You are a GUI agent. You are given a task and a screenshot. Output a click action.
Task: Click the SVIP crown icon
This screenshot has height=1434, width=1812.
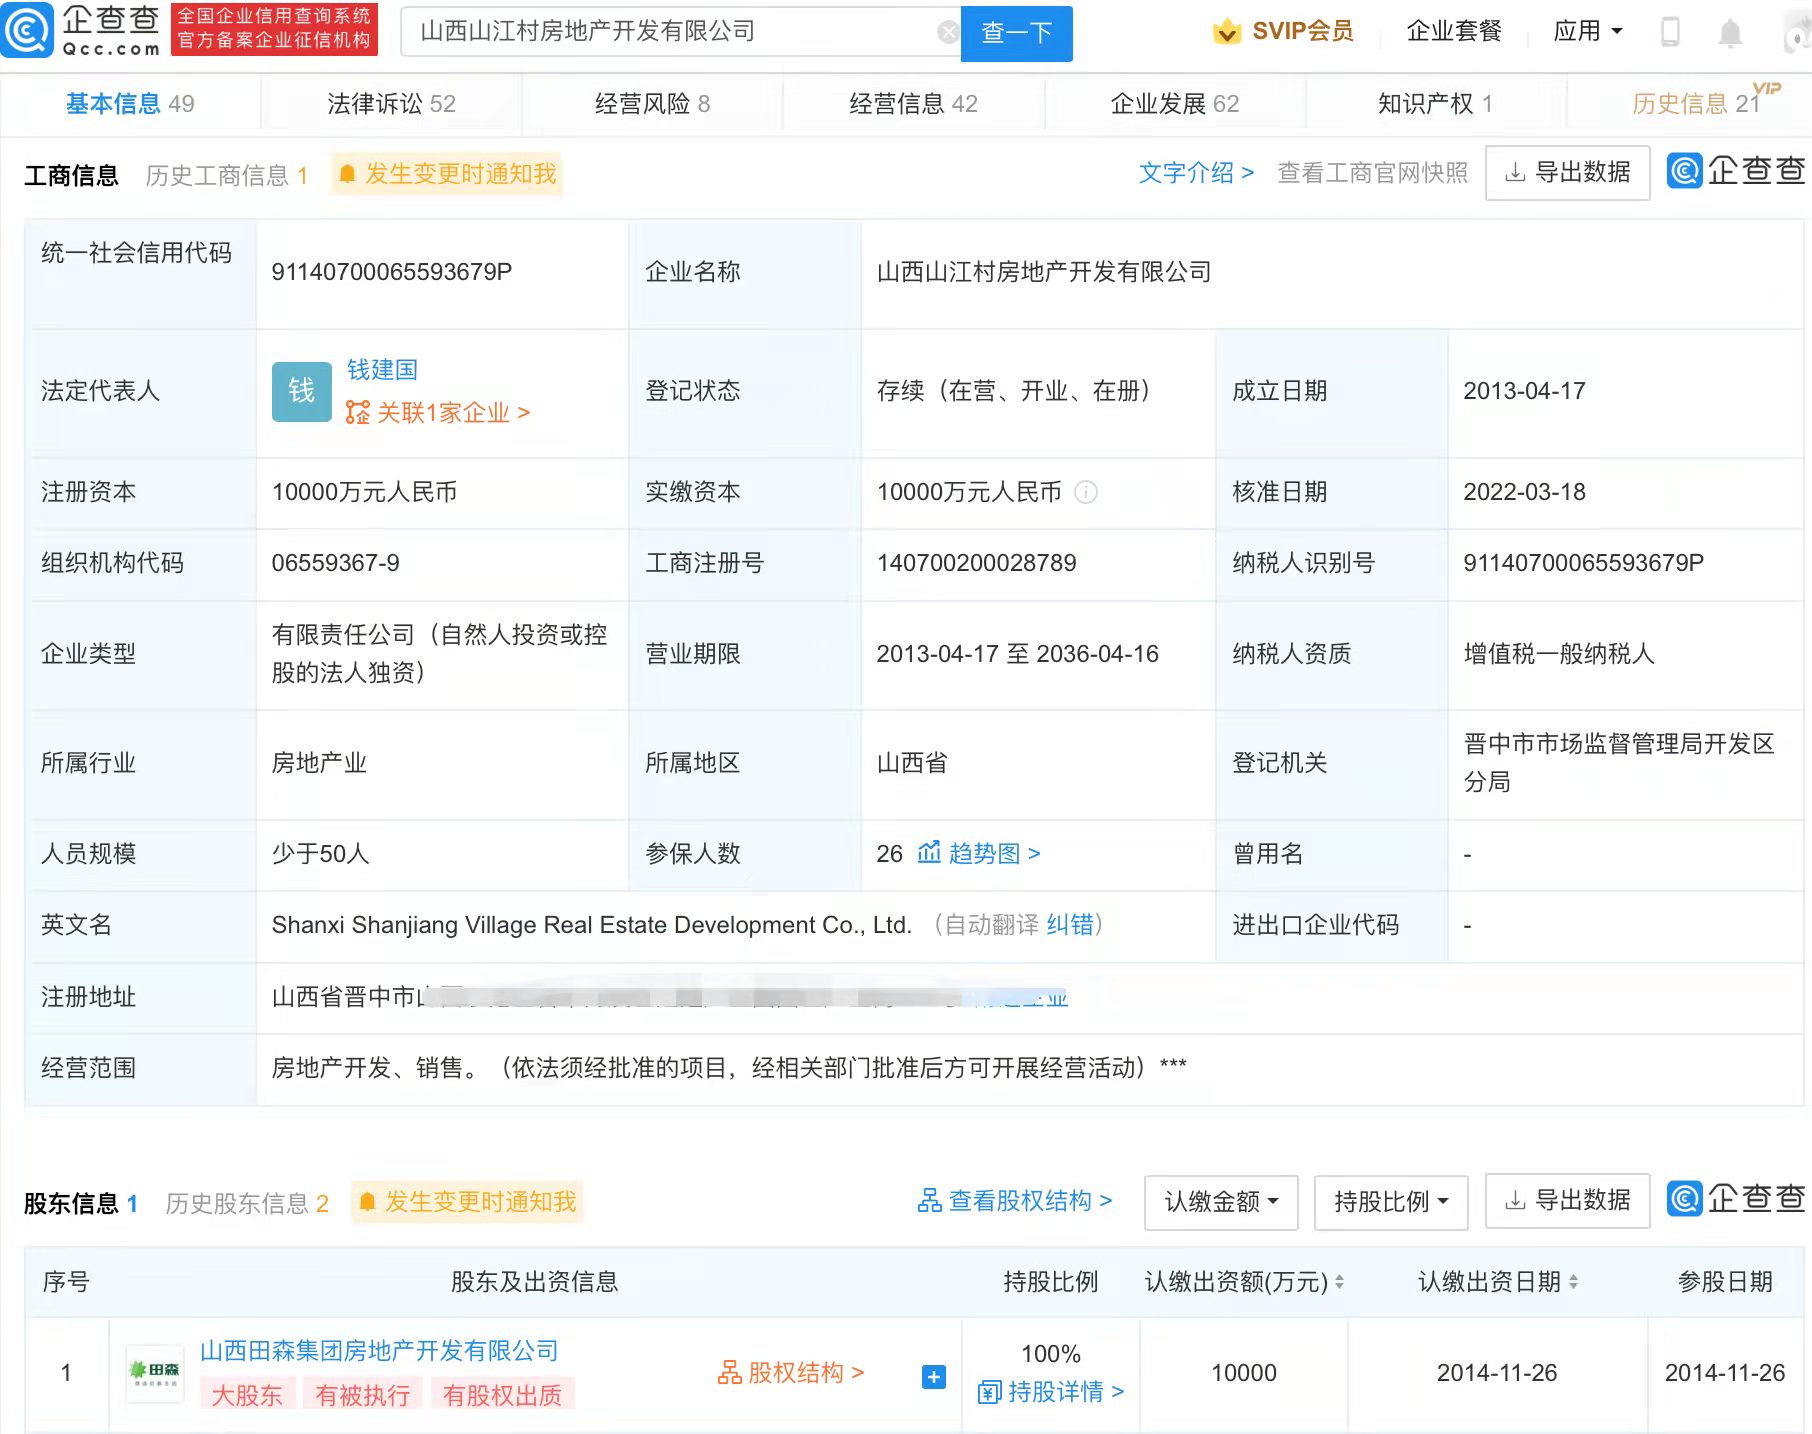click(1227, 32)
